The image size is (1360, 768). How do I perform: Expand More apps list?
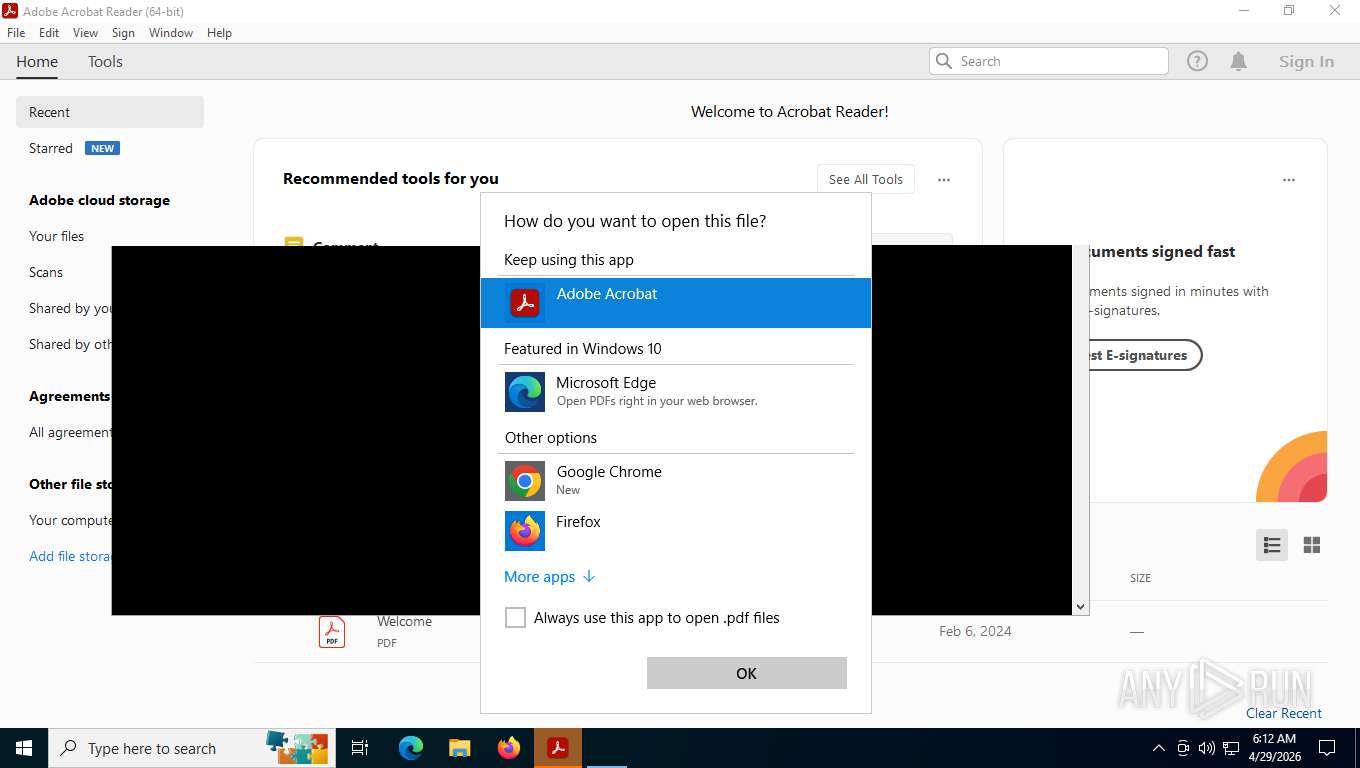pyautogui.click(x=549, y=577)
